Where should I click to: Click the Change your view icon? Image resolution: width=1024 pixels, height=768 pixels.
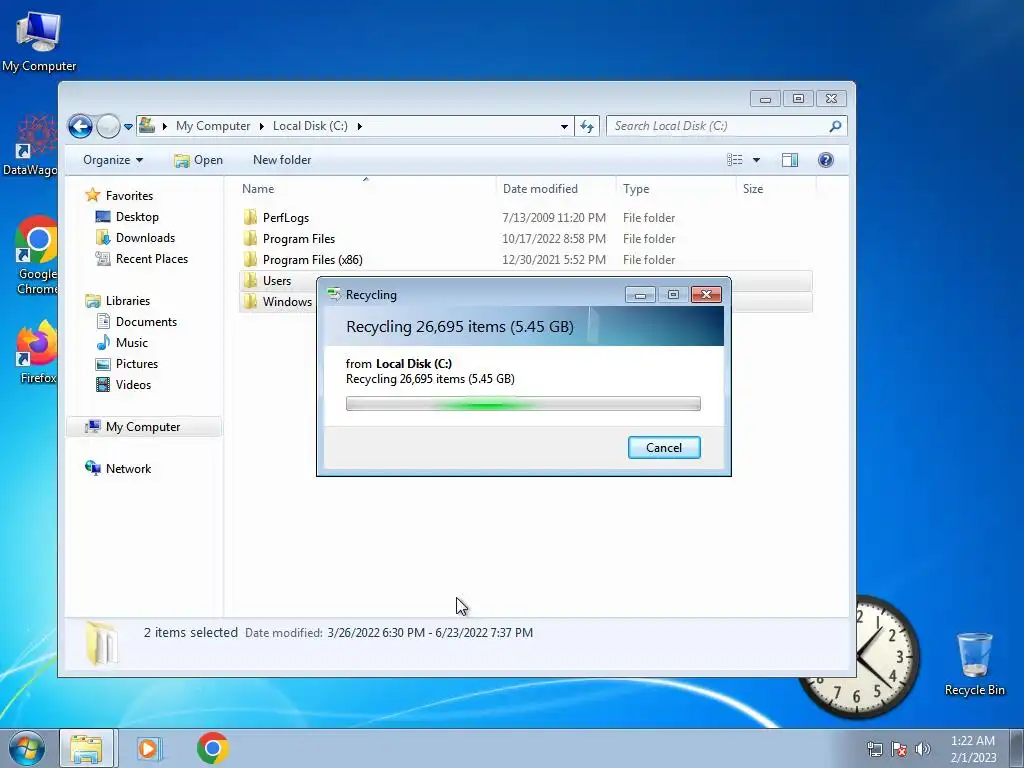click(735, 160)
